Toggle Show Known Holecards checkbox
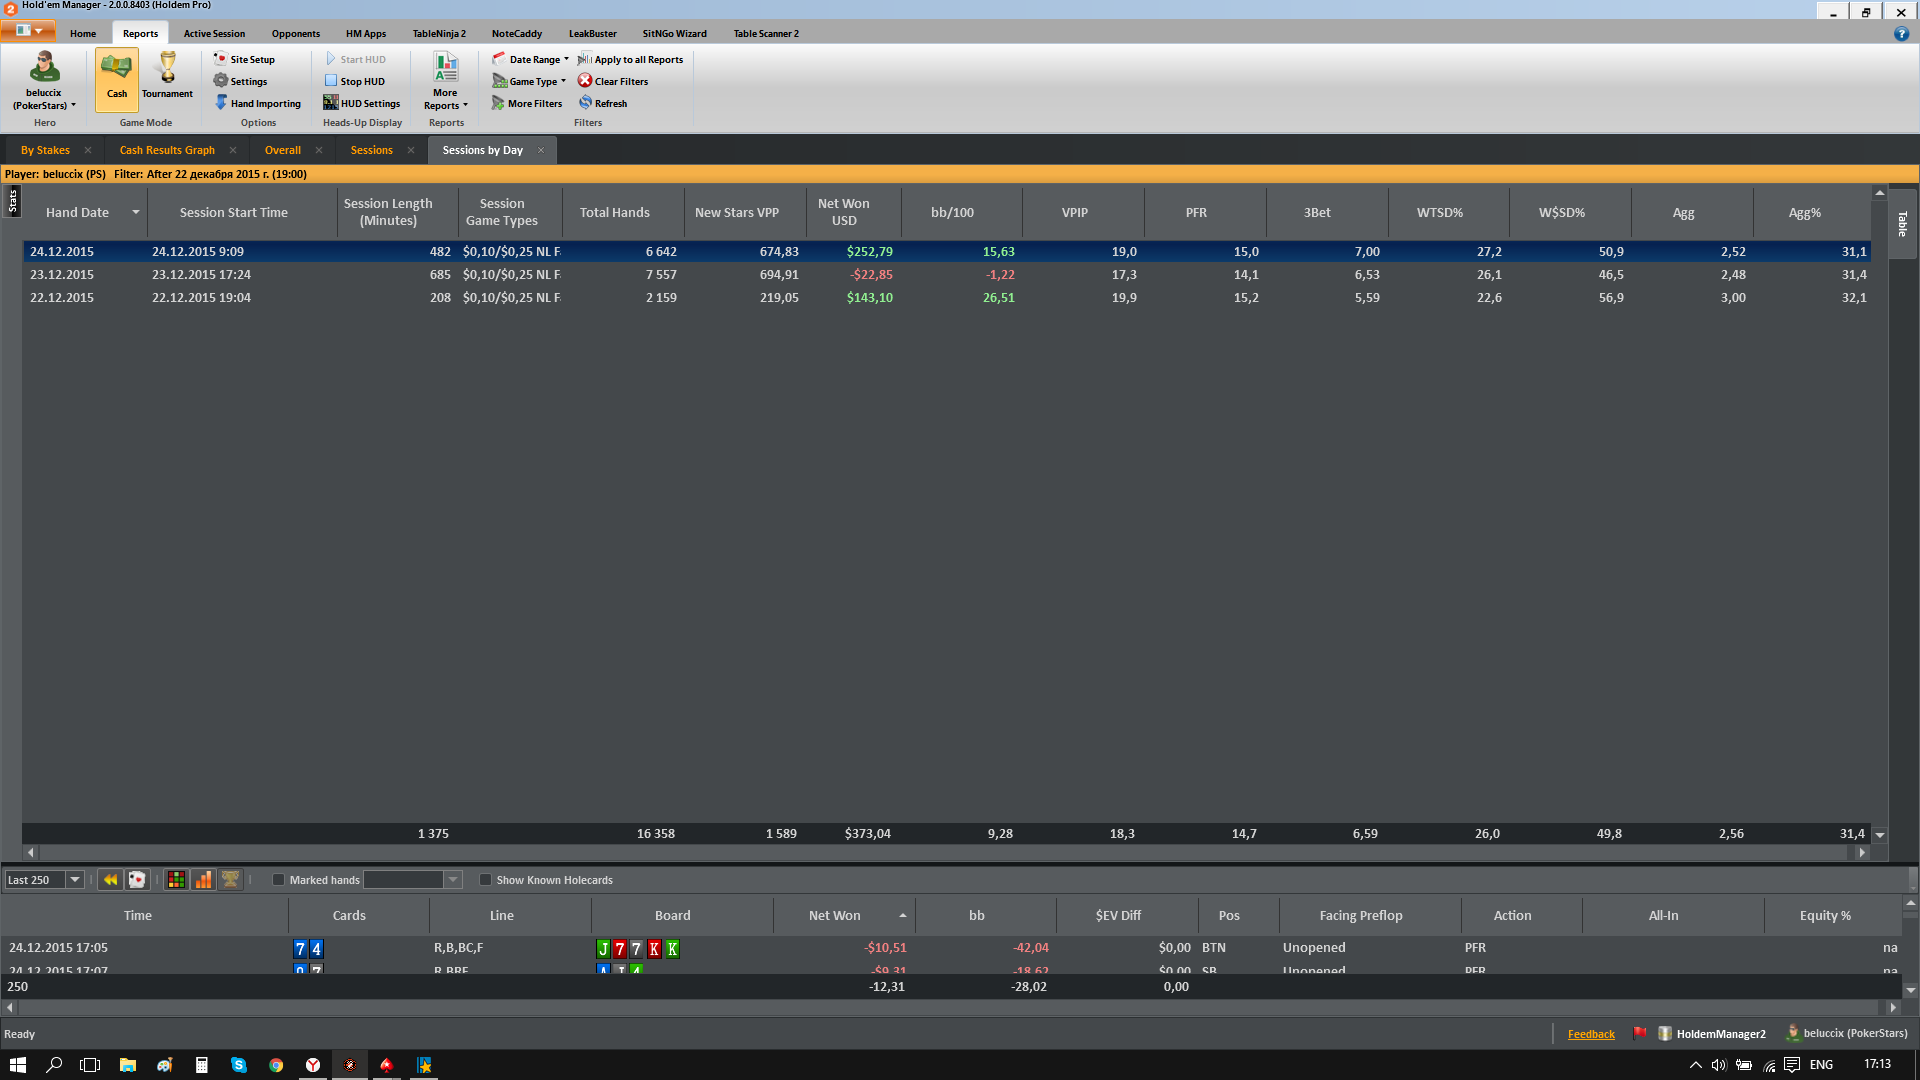 [486, 880]
